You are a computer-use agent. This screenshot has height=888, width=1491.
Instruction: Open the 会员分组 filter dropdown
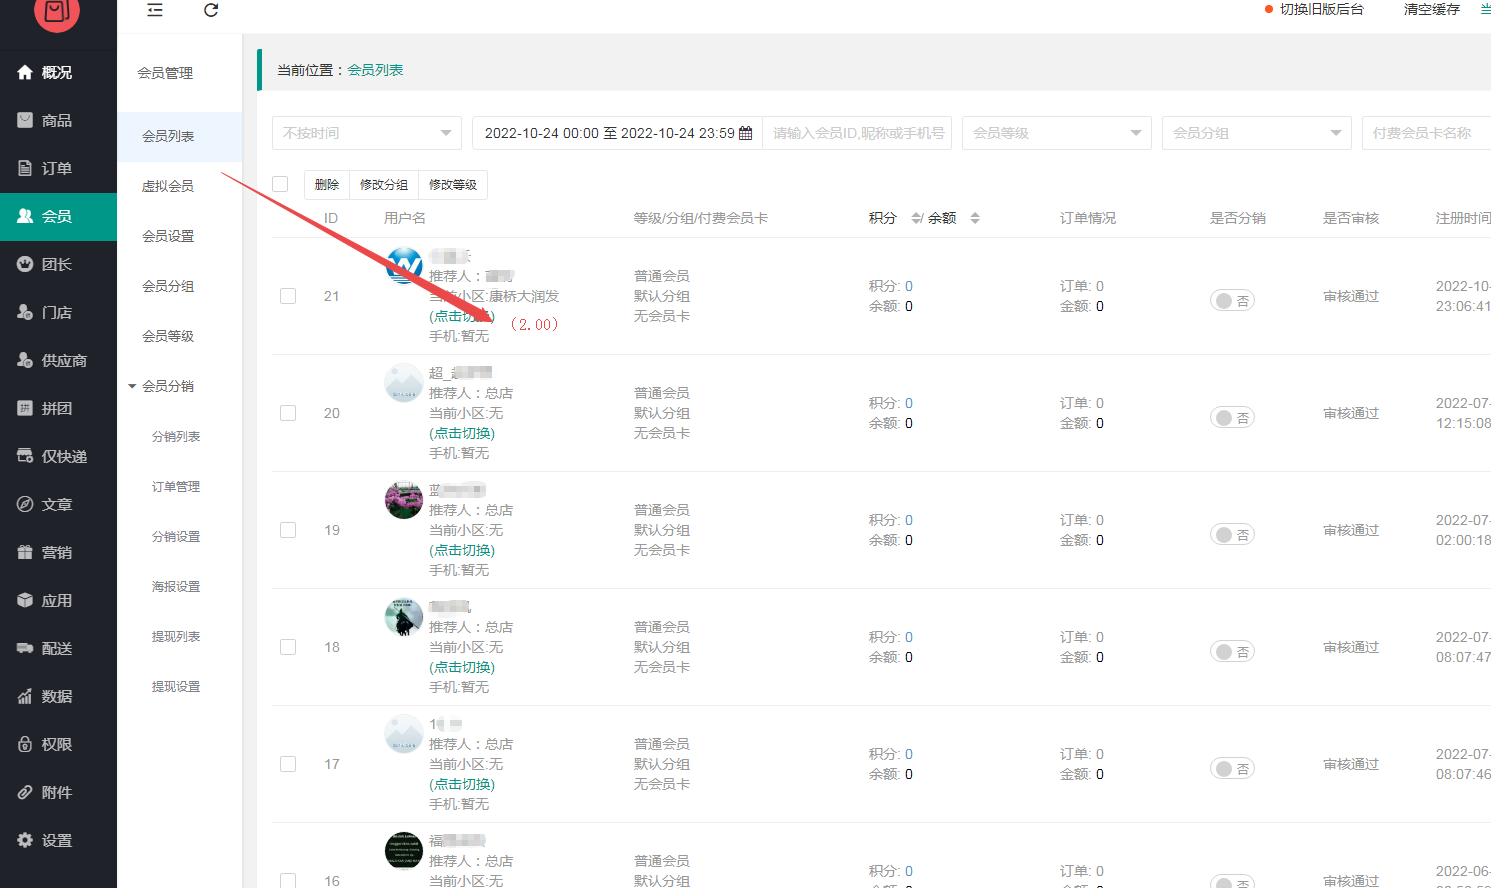(x=1257, y=133)
